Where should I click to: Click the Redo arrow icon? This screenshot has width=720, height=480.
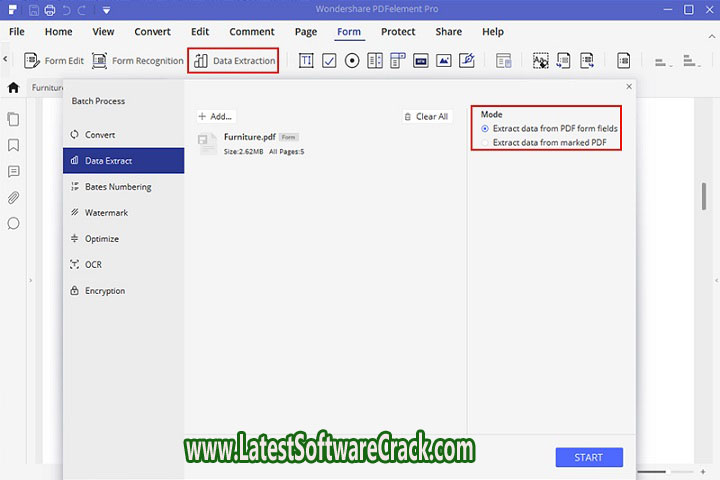(82, 10)
